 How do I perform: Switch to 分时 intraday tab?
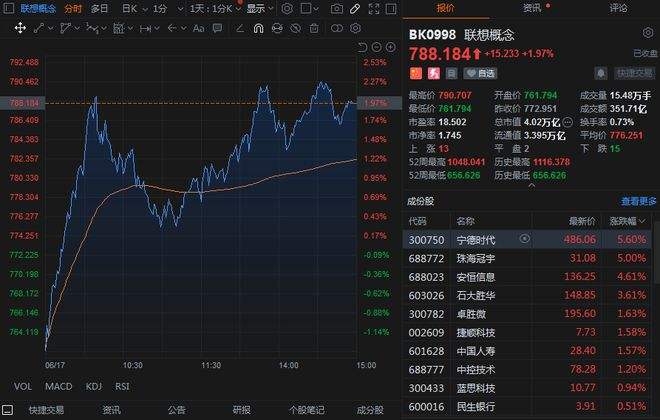click(73, 8)
